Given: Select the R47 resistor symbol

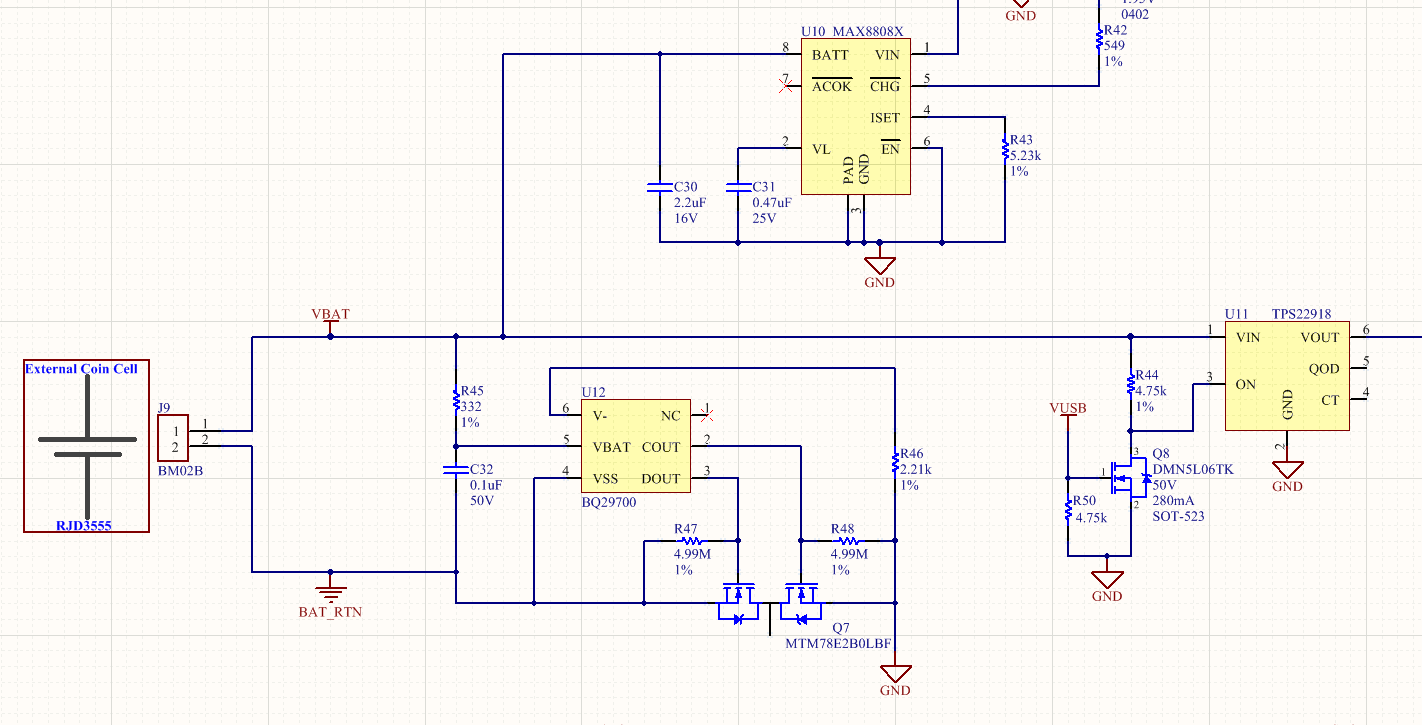Looking at the screenshot, I should [690, 540].
